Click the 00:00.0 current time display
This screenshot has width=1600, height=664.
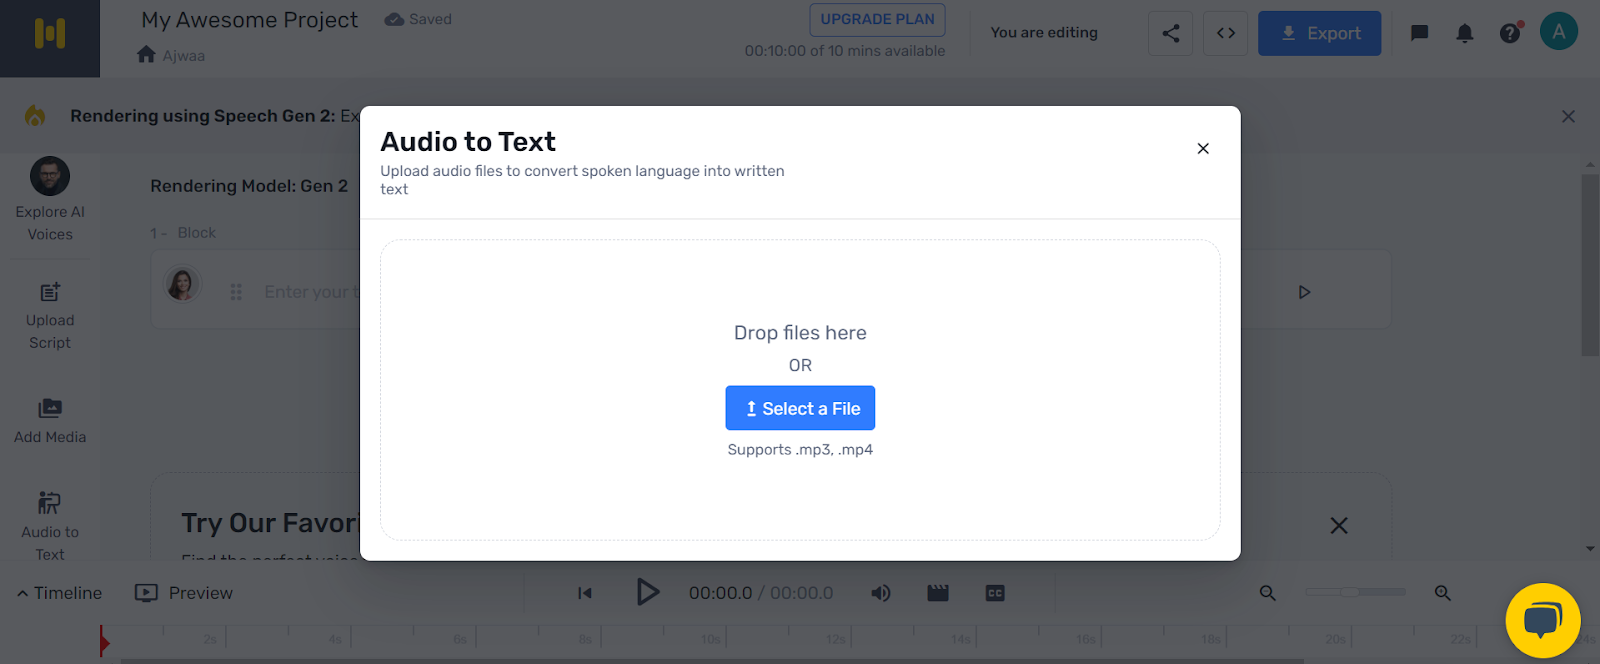point(720,593)
